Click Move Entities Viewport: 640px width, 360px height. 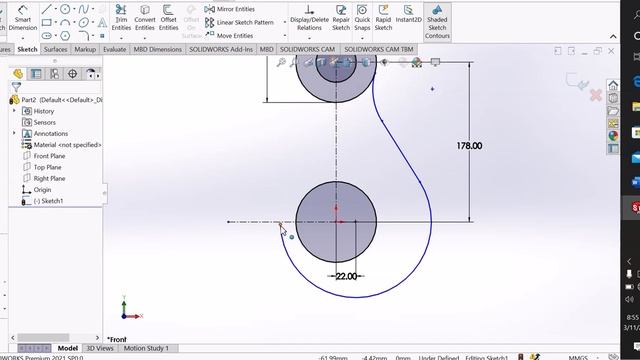coord(229,36)
